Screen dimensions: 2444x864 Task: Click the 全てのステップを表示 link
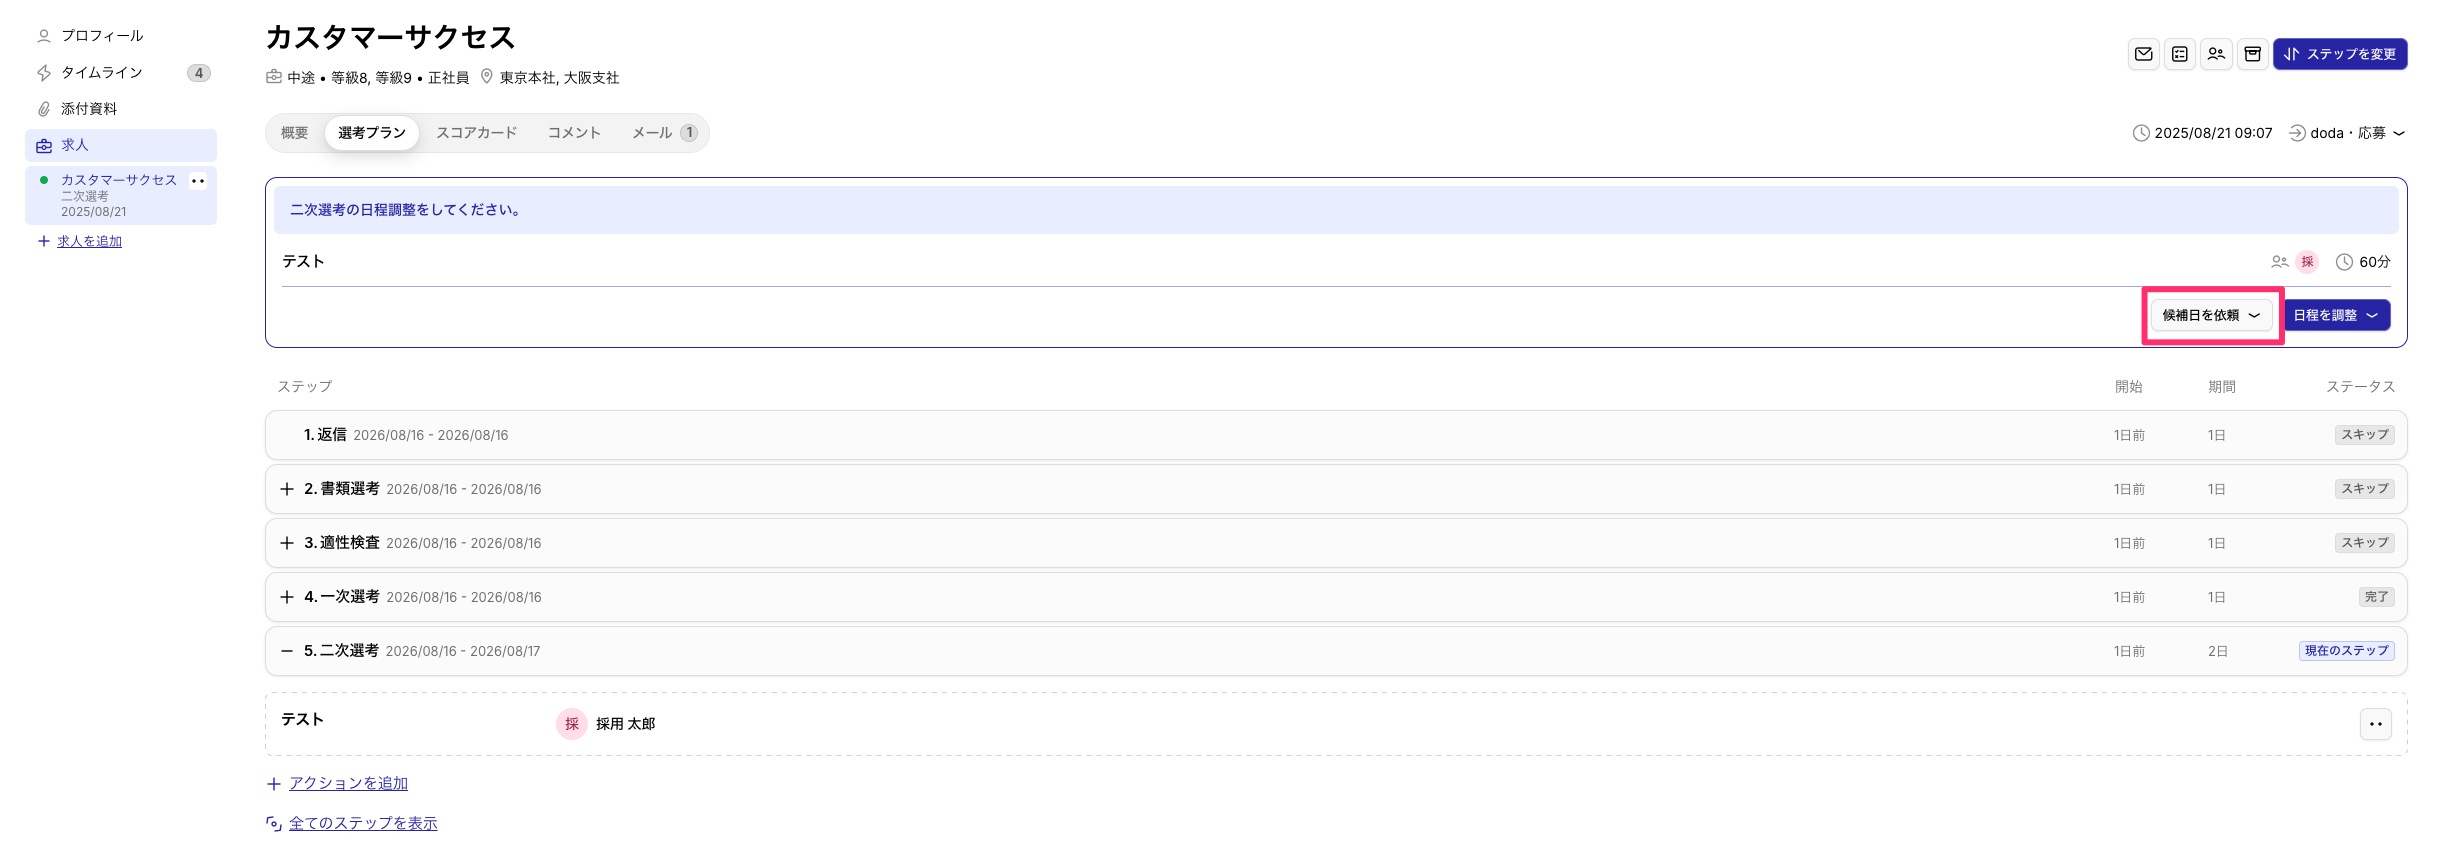pos(363,823)
